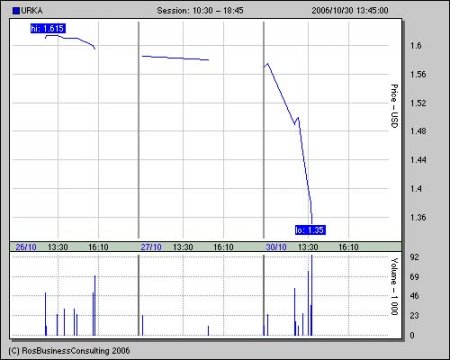Click the URKA ticker label
450x360 pixels.
pyautogui.click(x=32, y=11)
